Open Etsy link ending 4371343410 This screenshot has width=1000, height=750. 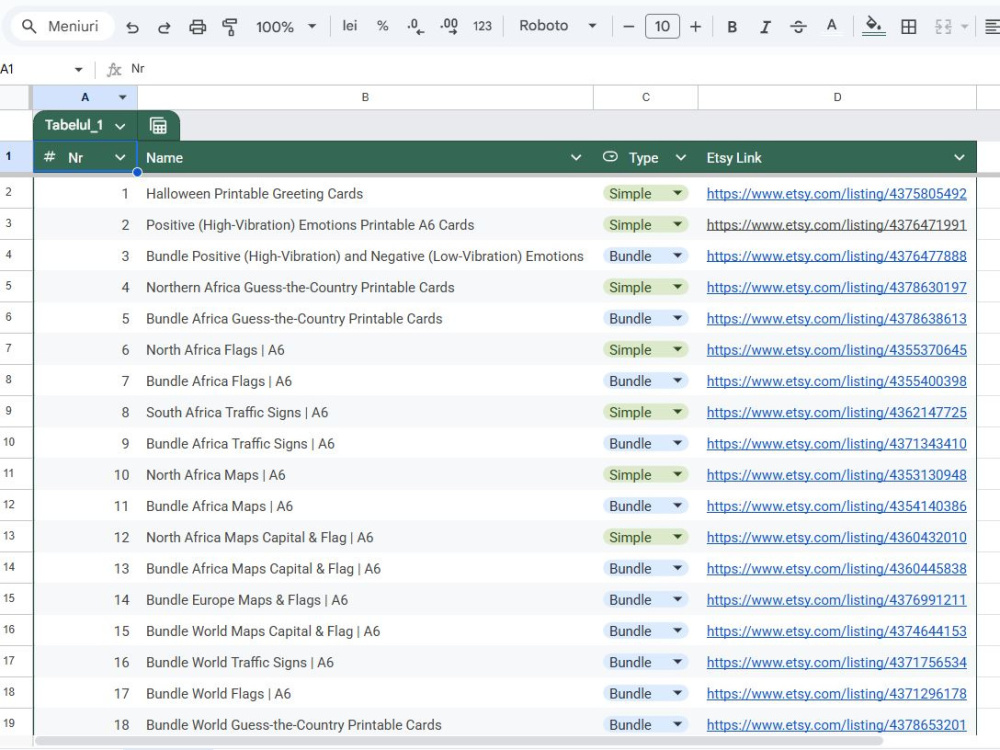836,444
